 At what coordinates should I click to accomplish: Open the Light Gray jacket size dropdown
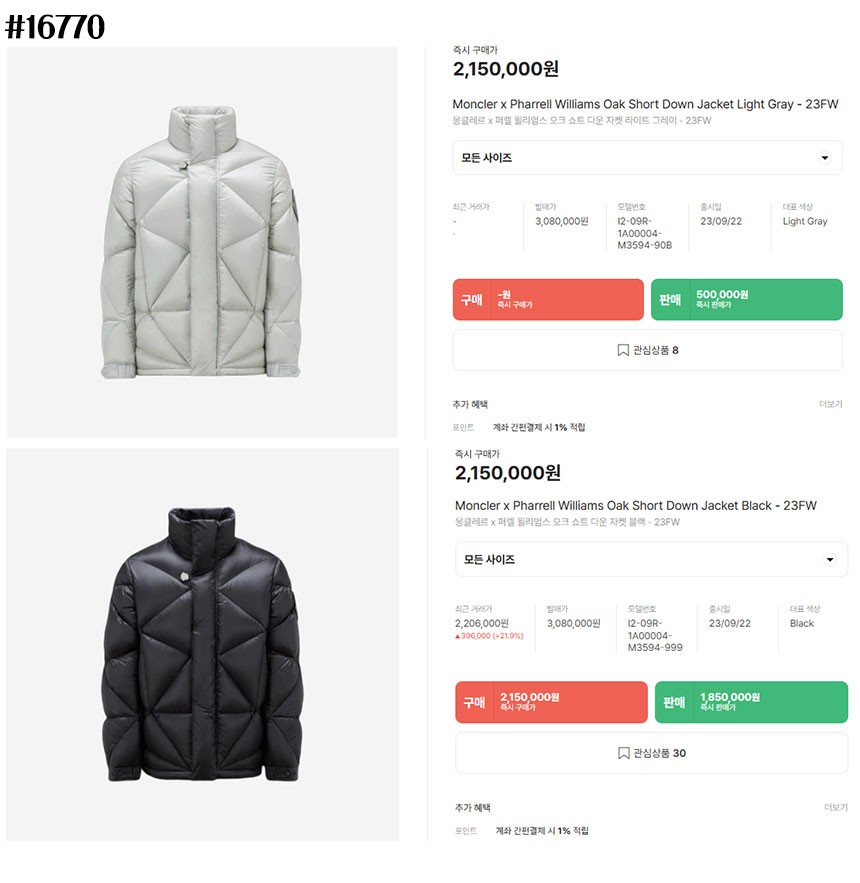click(x=647, y=158)
